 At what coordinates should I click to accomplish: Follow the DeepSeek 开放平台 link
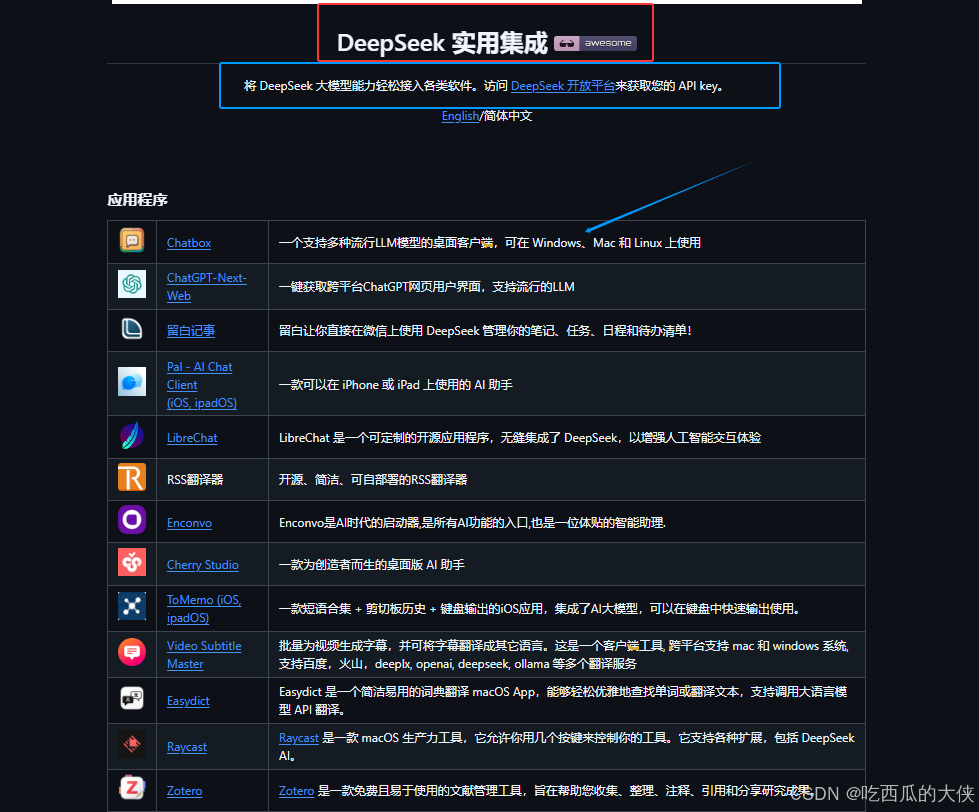tap(563, 86)
